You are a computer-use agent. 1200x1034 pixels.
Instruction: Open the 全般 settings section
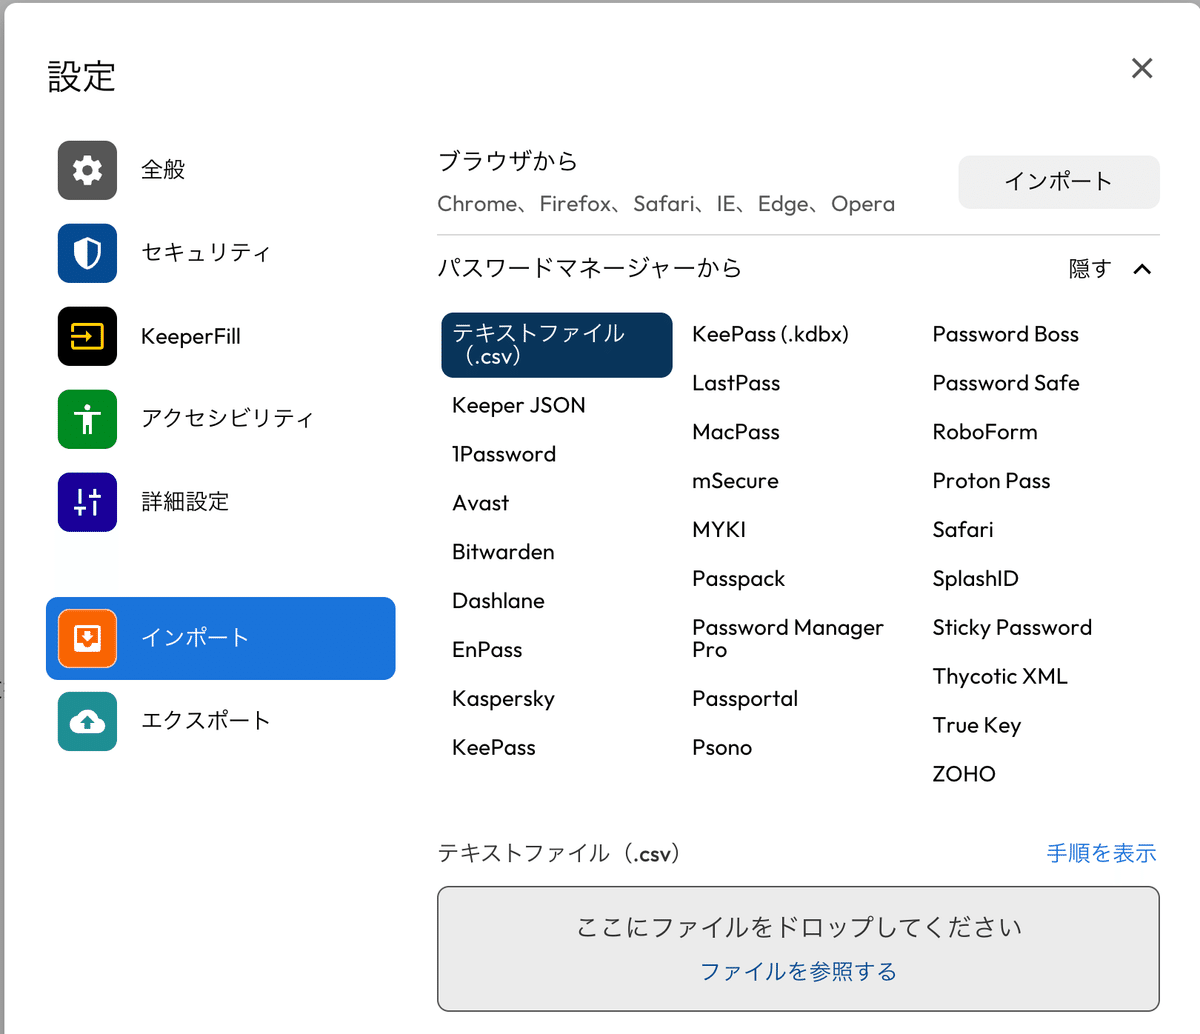click(163, 170)
